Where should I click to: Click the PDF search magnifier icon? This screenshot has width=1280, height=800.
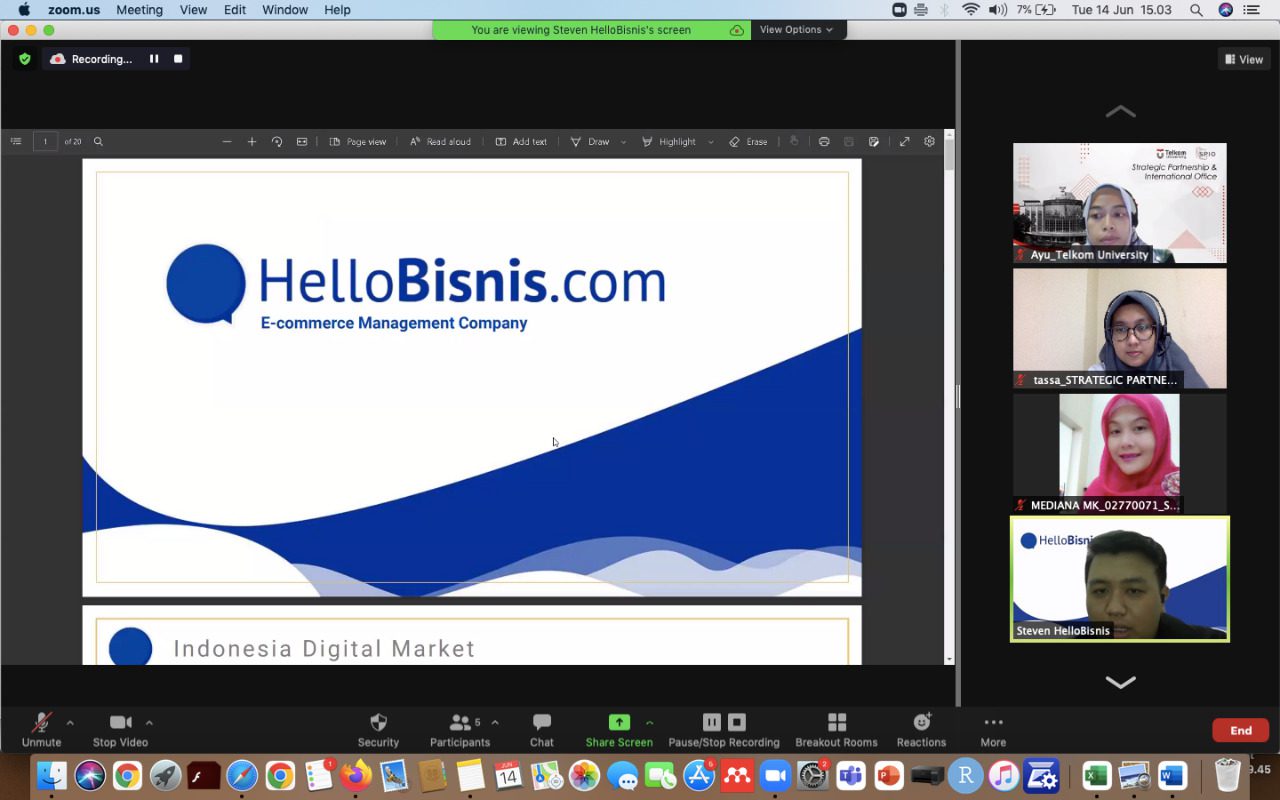tap(98, 142)
